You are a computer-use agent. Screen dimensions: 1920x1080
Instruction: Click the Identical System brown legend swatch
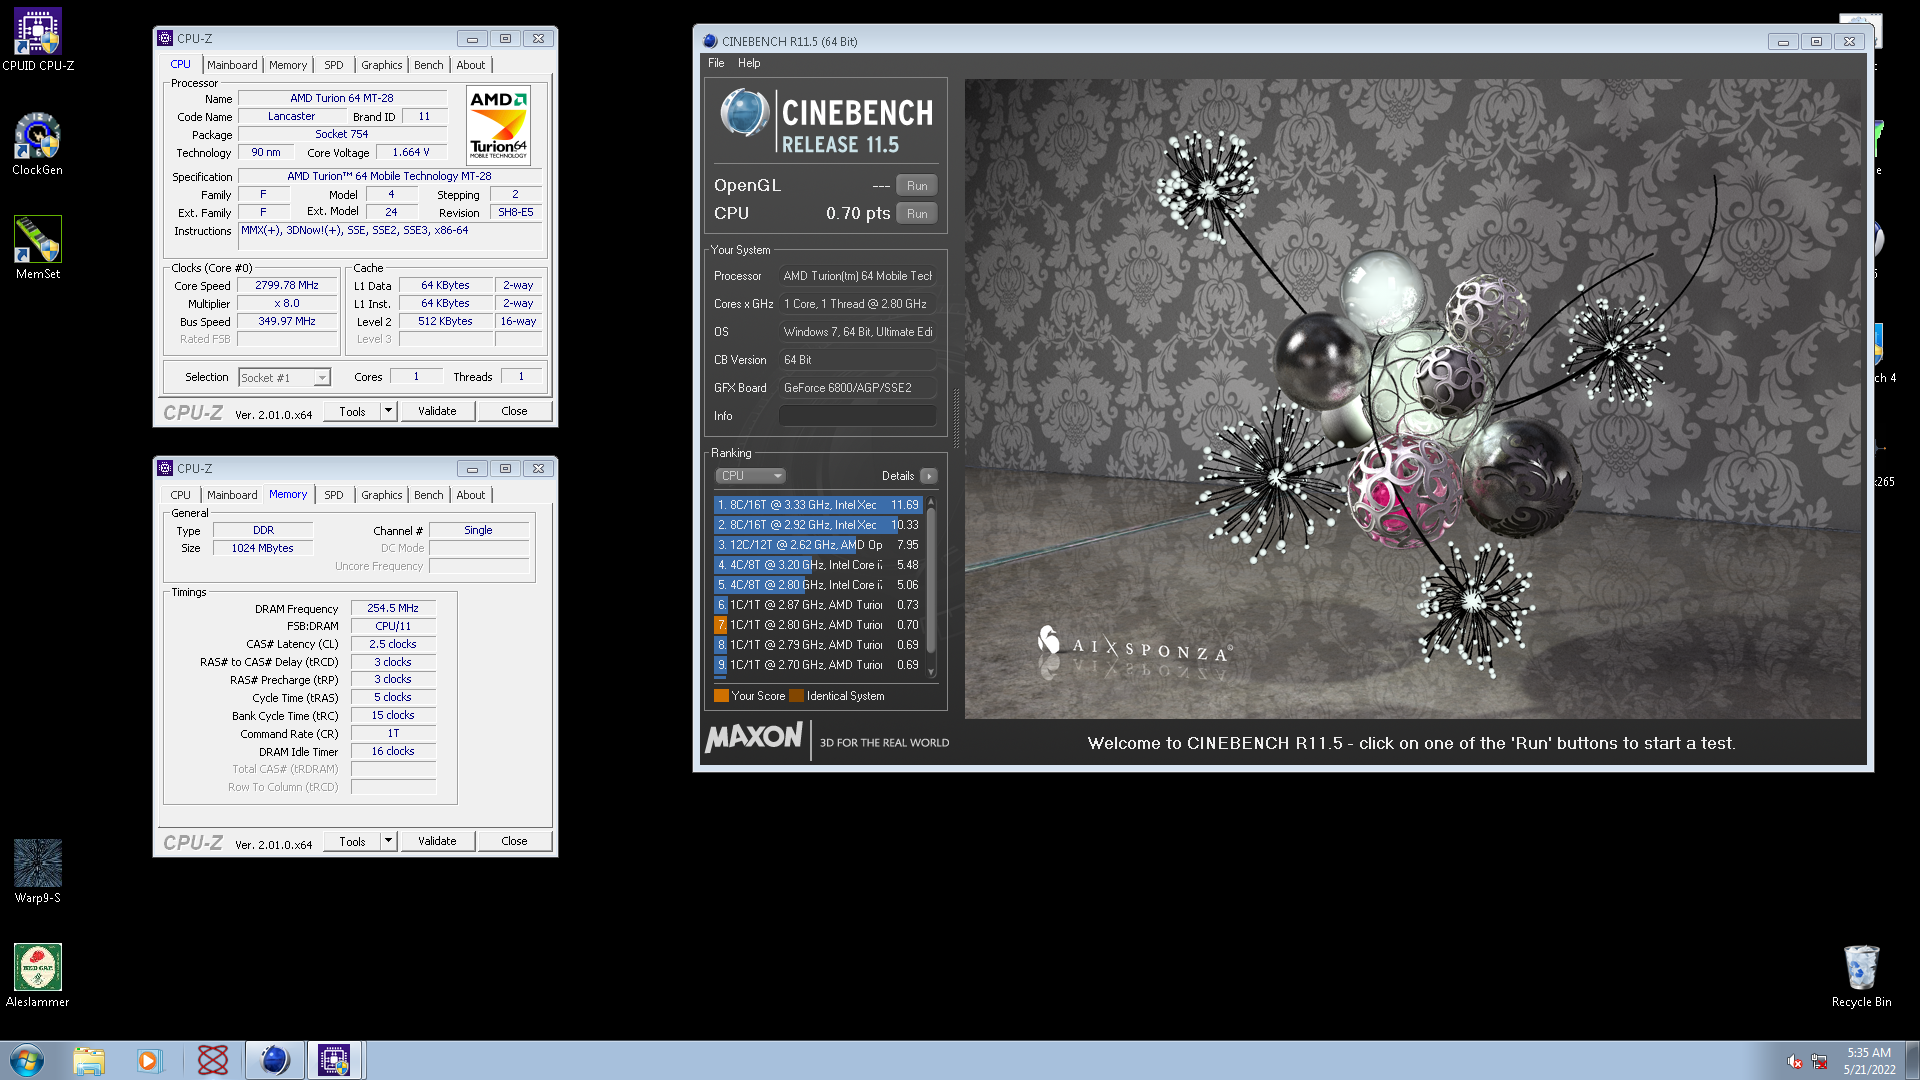coord(796,696)
